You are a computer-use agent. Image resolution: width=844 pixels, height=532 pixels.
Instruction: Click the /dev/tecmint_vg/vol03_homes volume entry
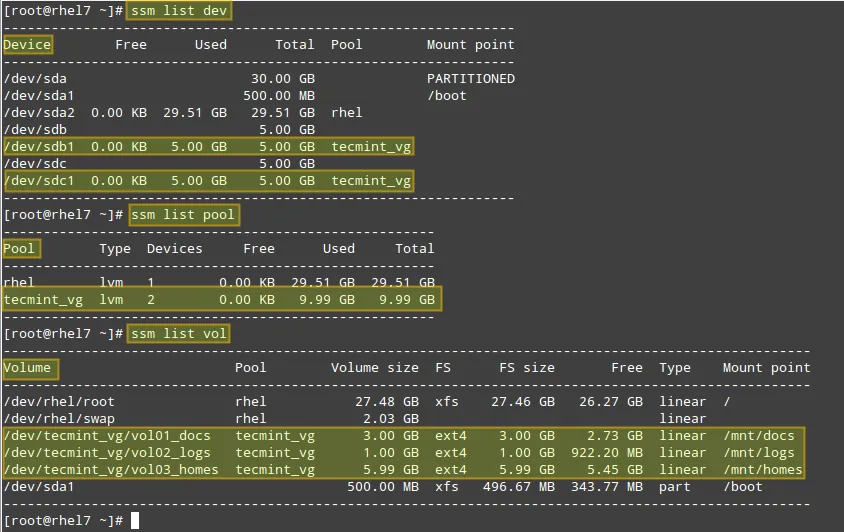[x=111, y=470]
